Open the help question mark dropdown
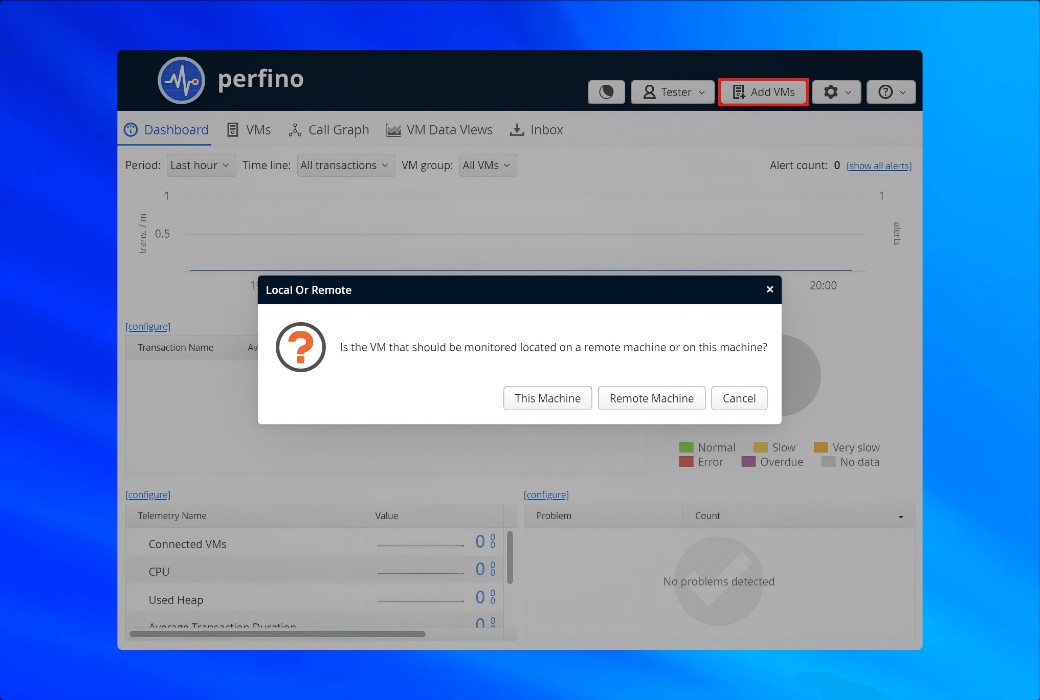The height and width of the screenshot is (700, 1040). point(891,92)
